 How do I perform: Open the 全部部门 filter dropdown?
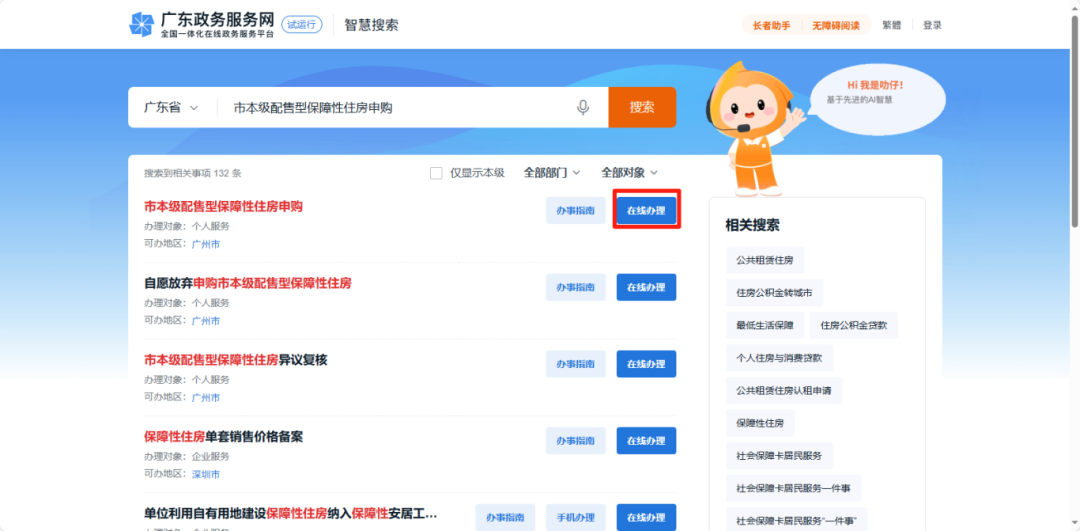pos(552,173)
